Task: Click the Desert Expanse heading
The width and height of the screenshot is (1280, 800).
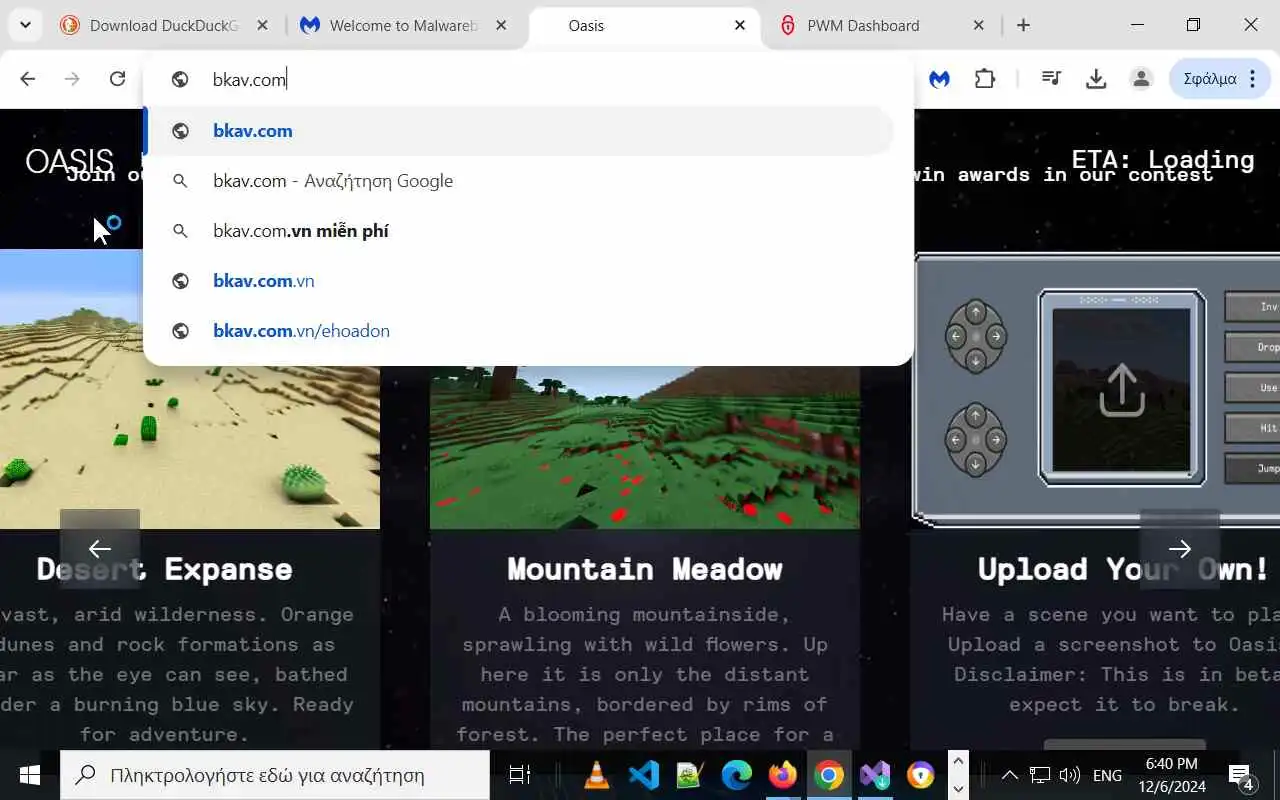Action: pyautogui.click(x=165, y=569)
